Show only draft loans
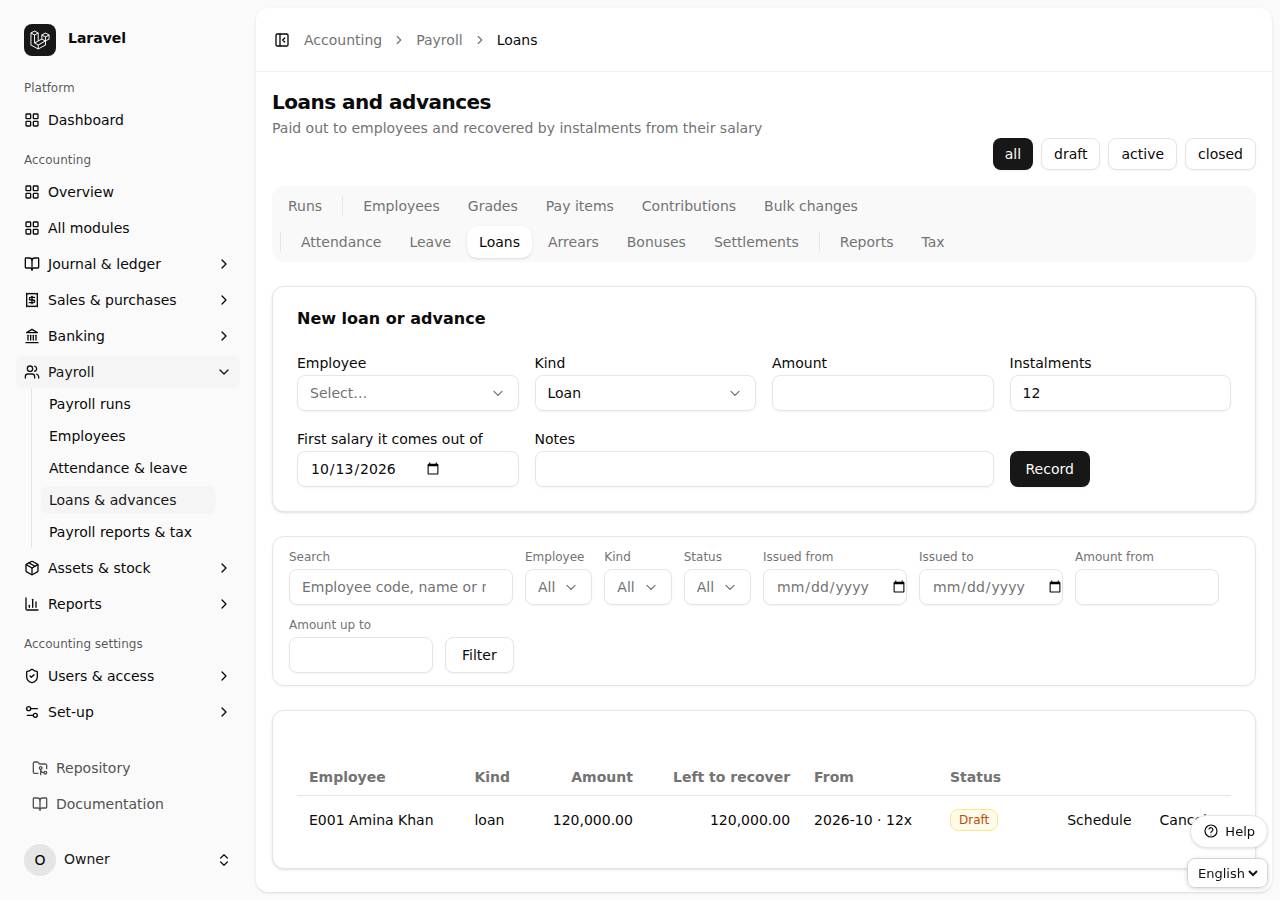Viewport: 1280px width, 900px height. [x=1070, y=154]
